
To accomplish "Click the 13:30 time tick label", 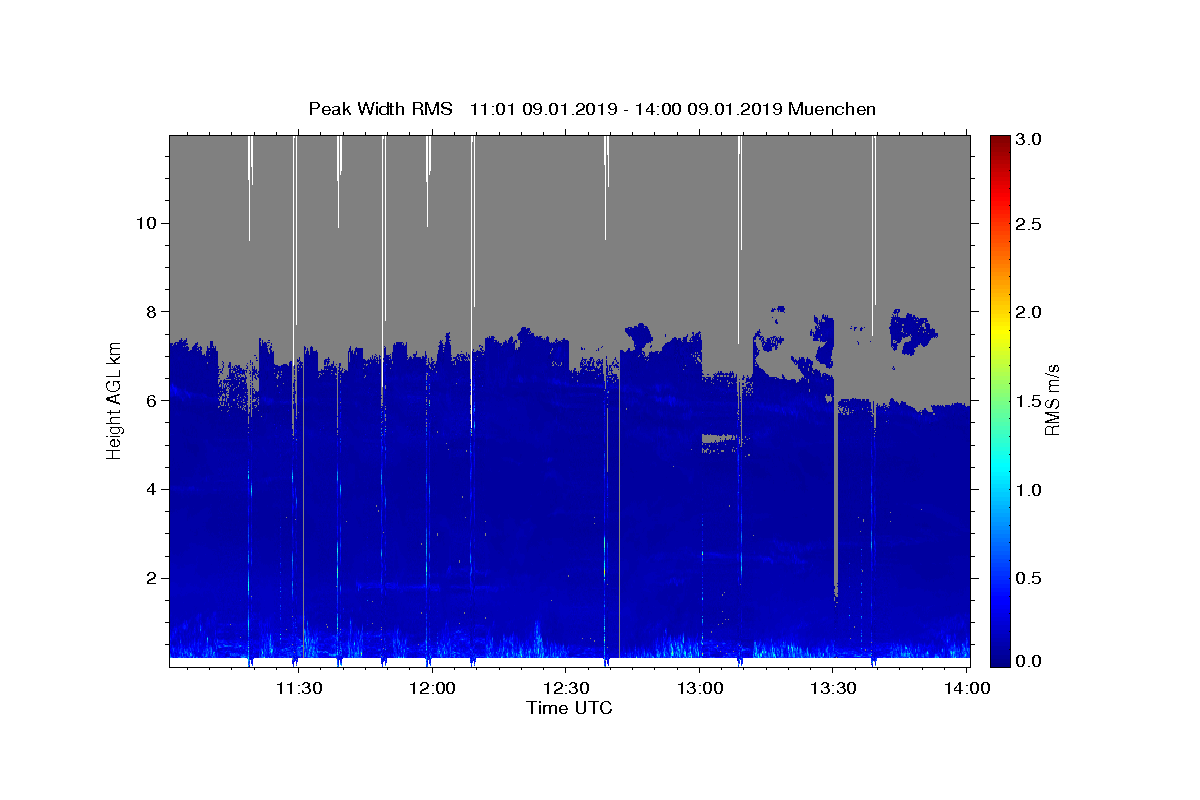I will (832, 688).
